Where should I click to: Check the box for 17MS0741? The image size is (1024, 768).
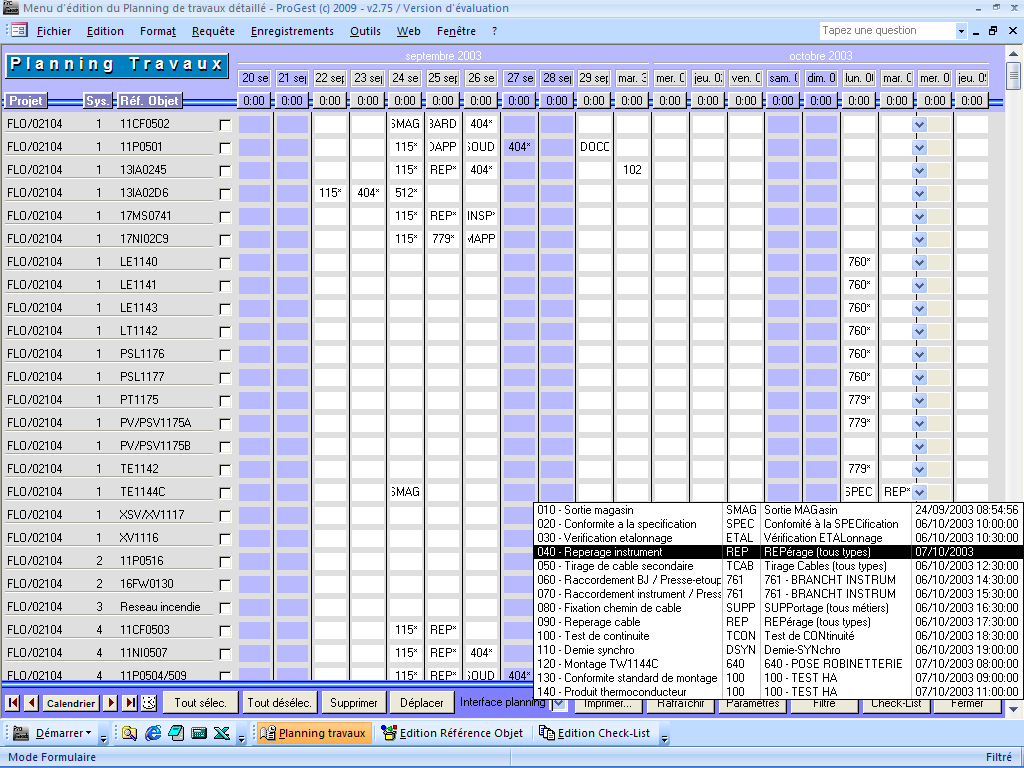click(x=225, y=217)
